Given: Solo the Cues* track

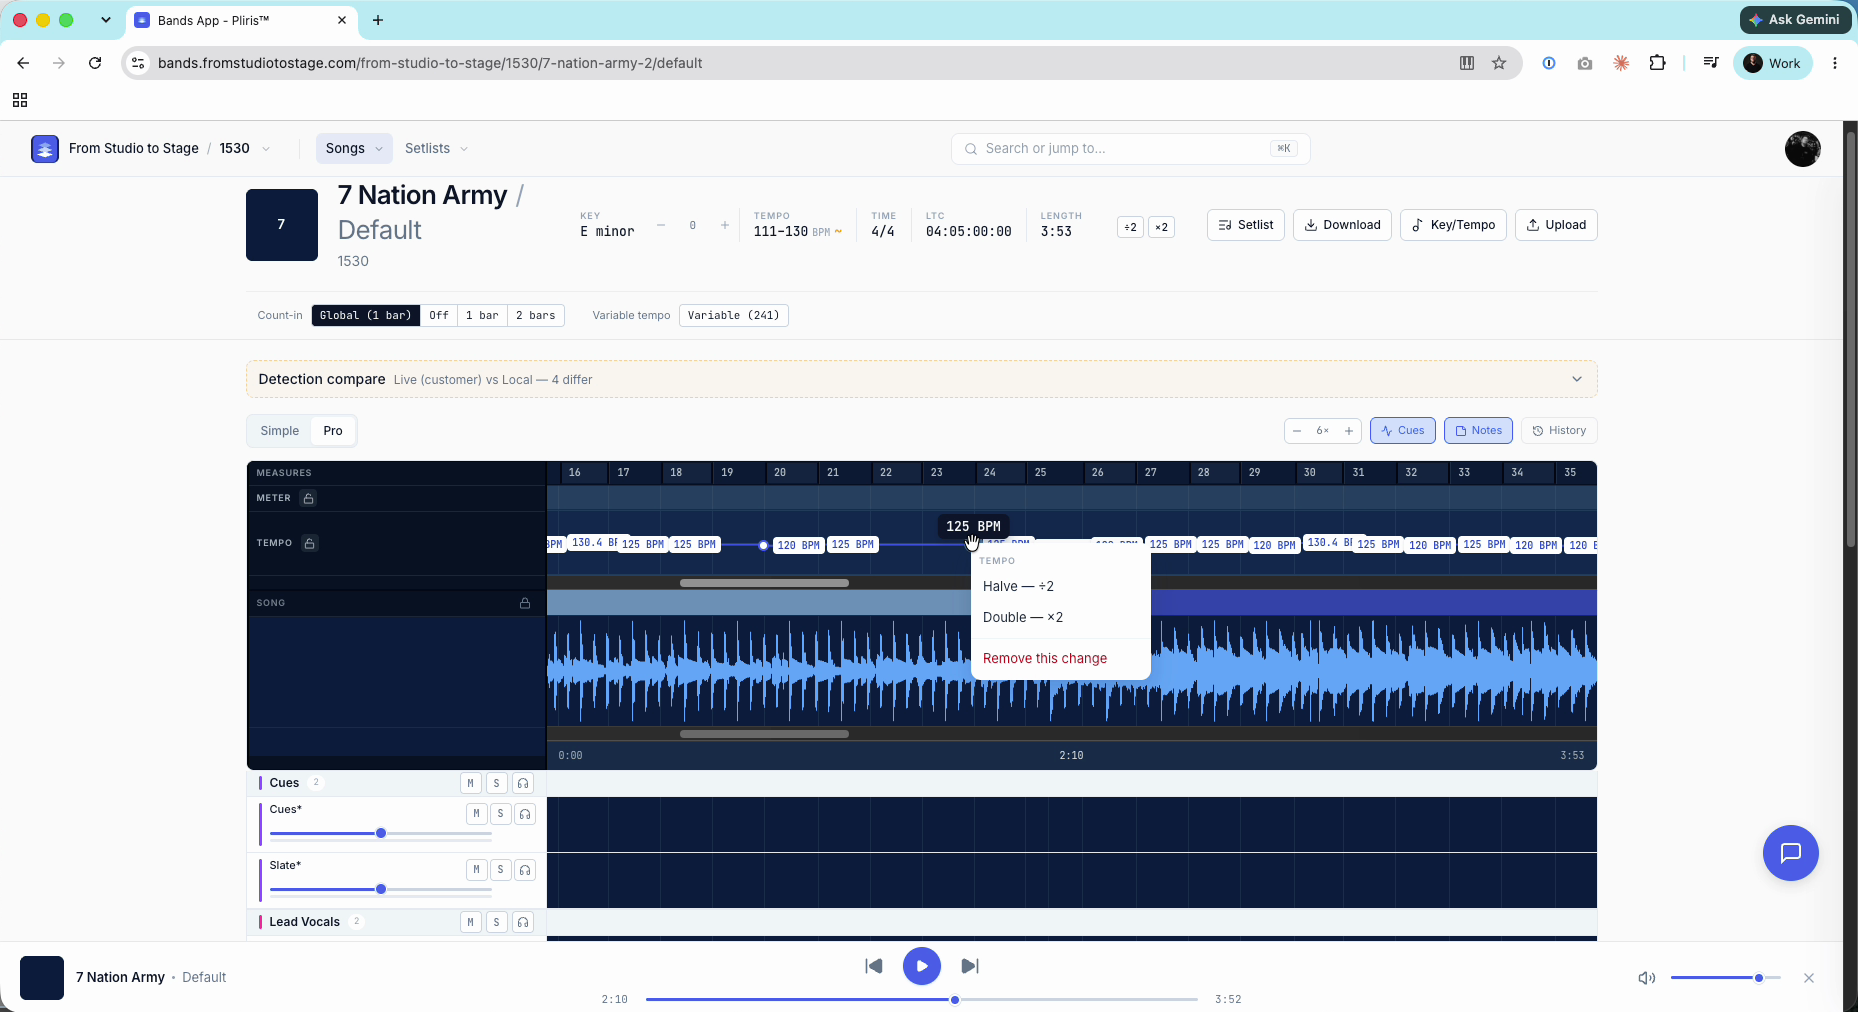Looking at the screenshot, I should tap(501, 814).
